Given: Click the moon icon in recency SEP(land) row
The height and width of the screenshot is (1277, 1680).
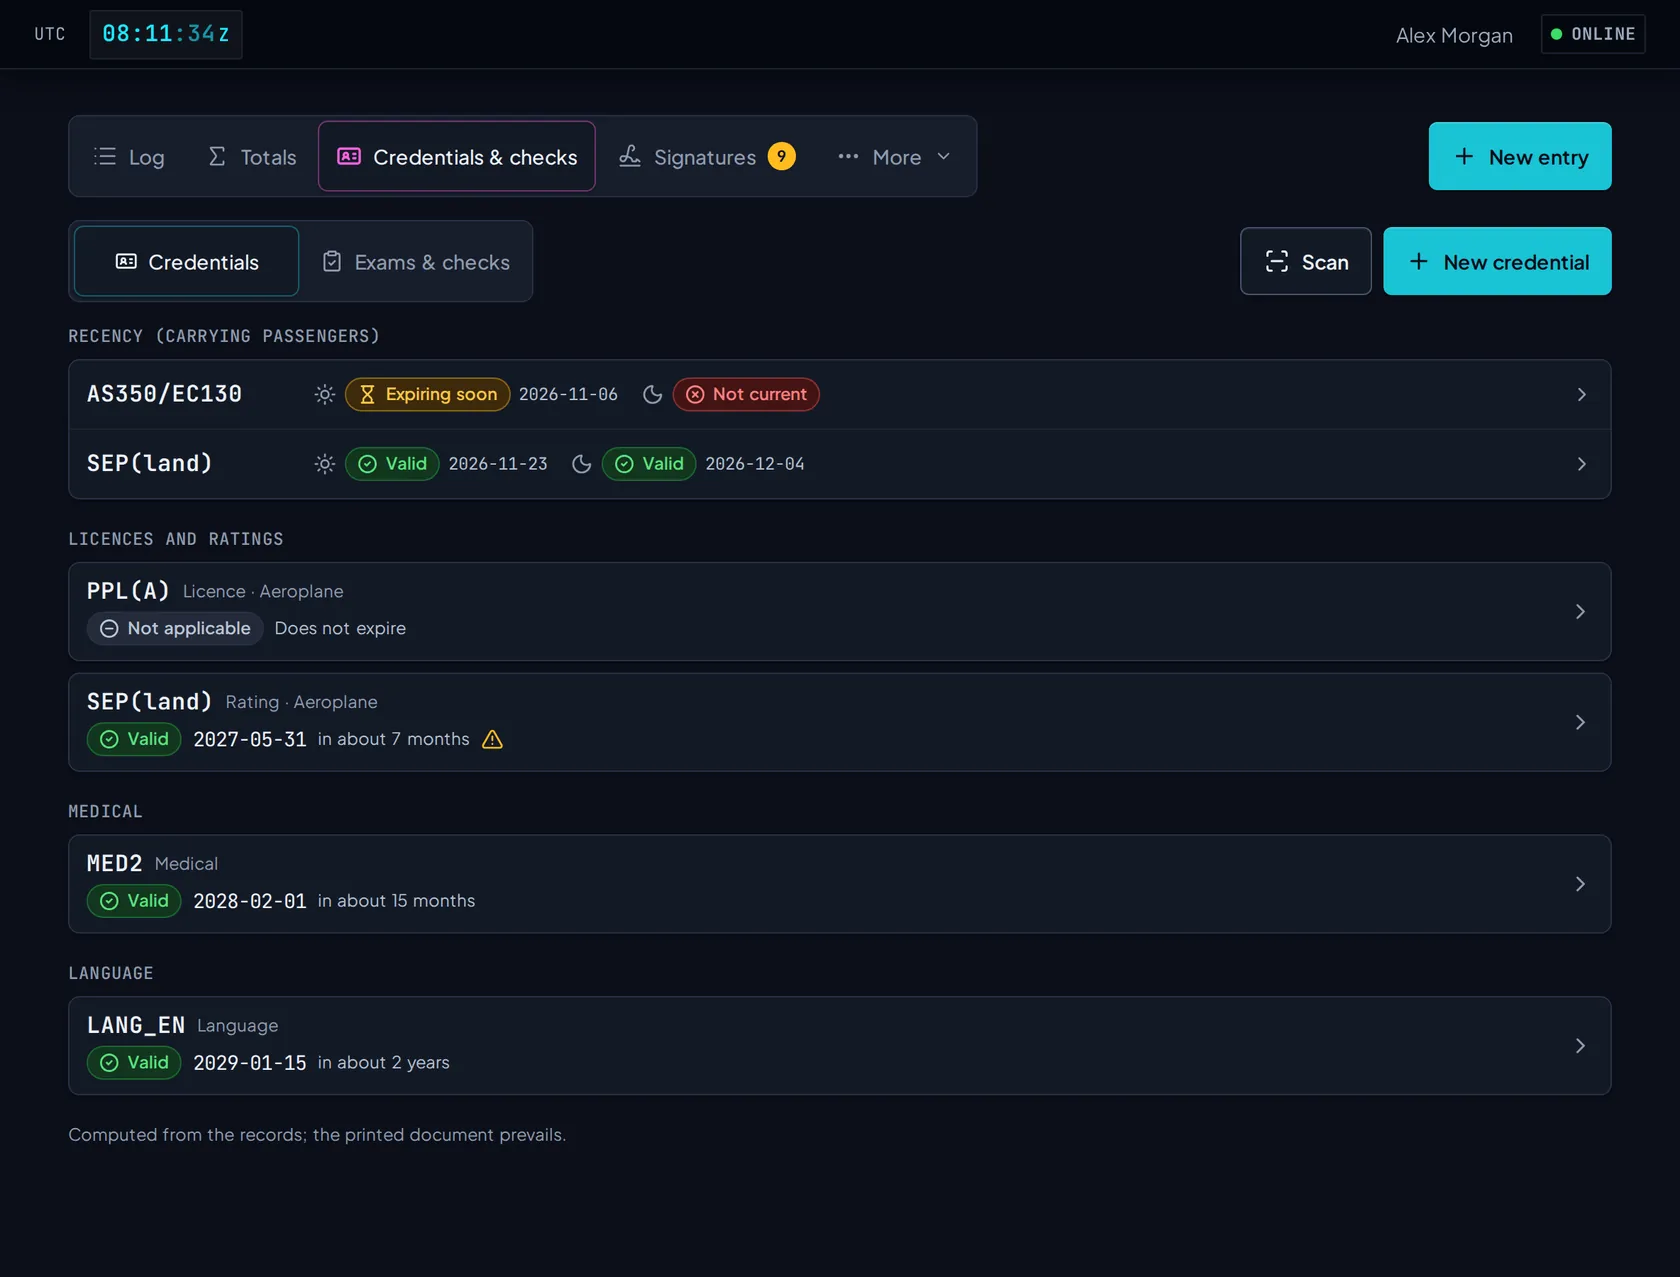Looking at the screenshot, I should pos(581,464).
